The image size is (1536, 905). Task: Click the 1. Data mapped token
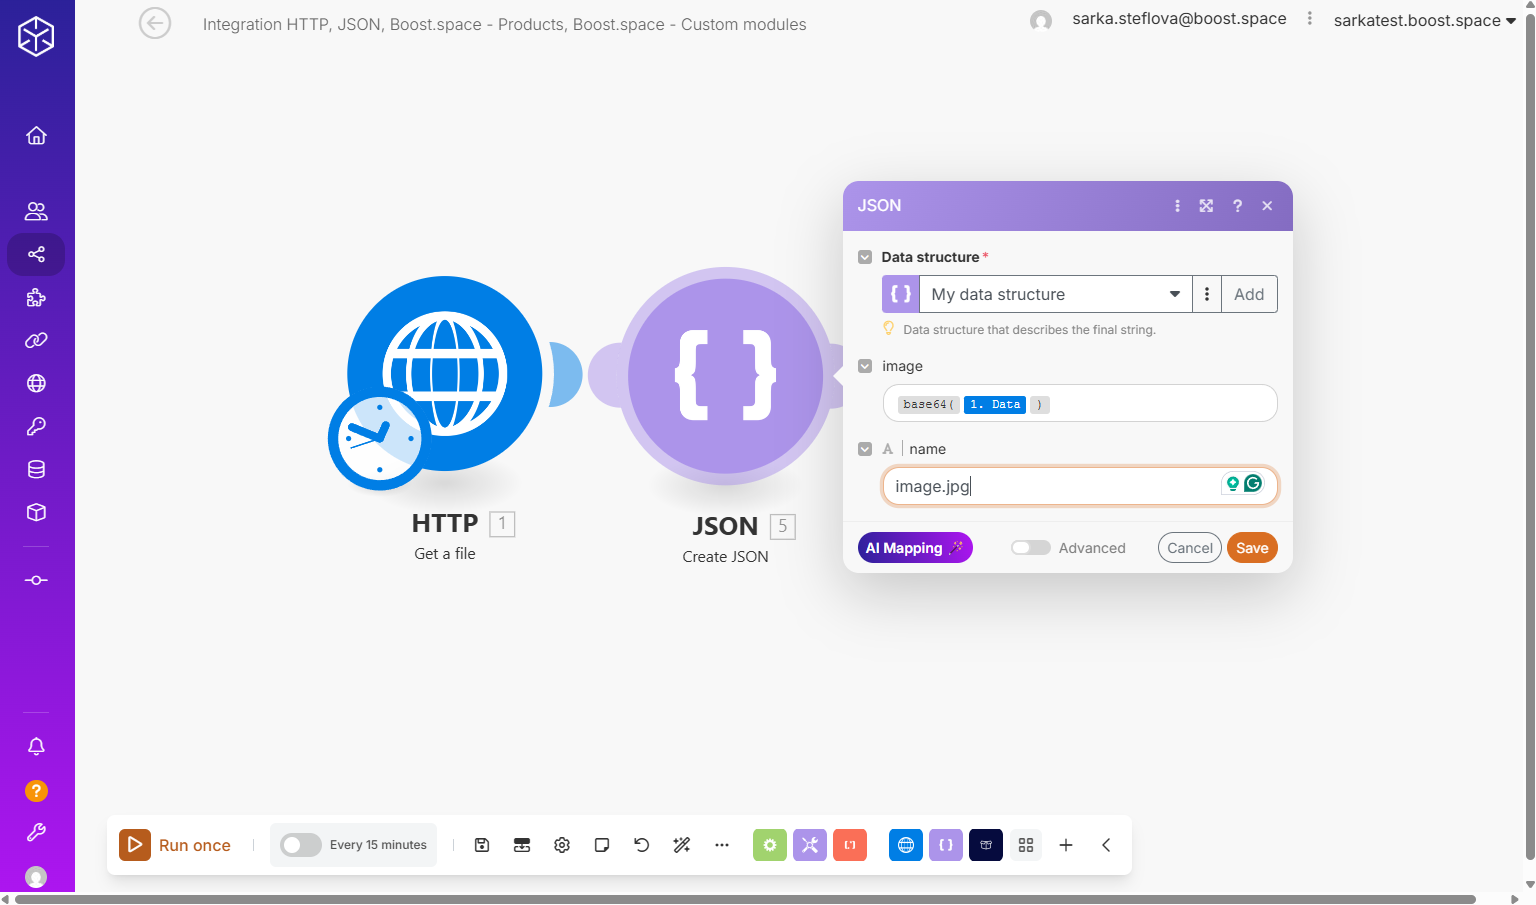click(995, 404)
